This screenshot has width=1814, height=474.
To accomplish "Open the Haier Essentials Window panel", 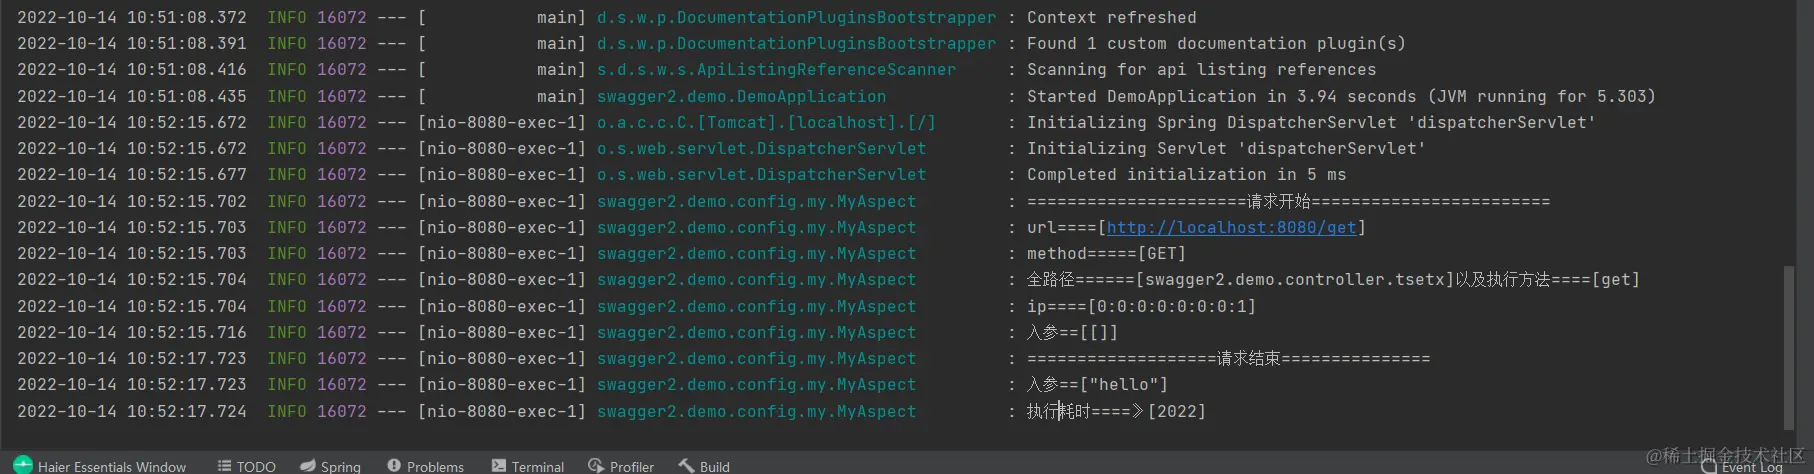I will 101,466.
